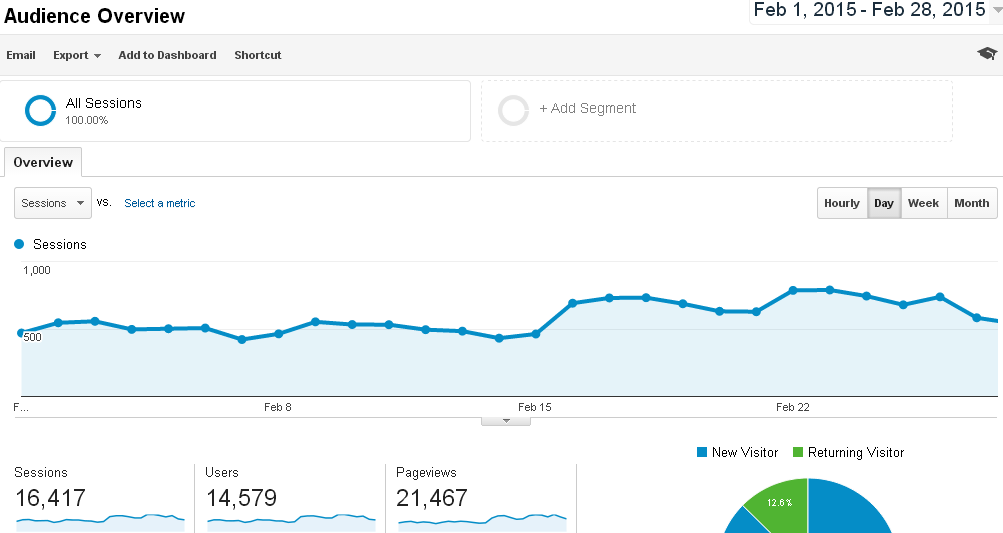The width and height of the screenshot is (1003, 533).
Task: Click the Sessions 16,417 value
Action: [50, 498]
